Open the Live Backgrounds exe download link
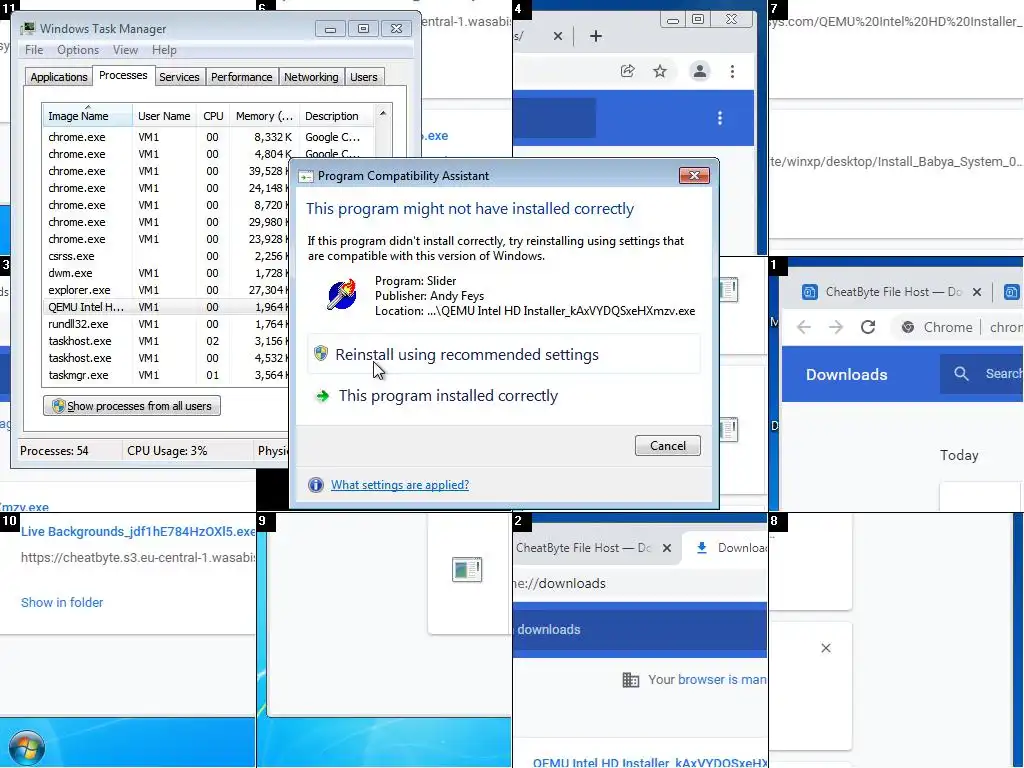The image size is (1024, 768). point(138,532)
